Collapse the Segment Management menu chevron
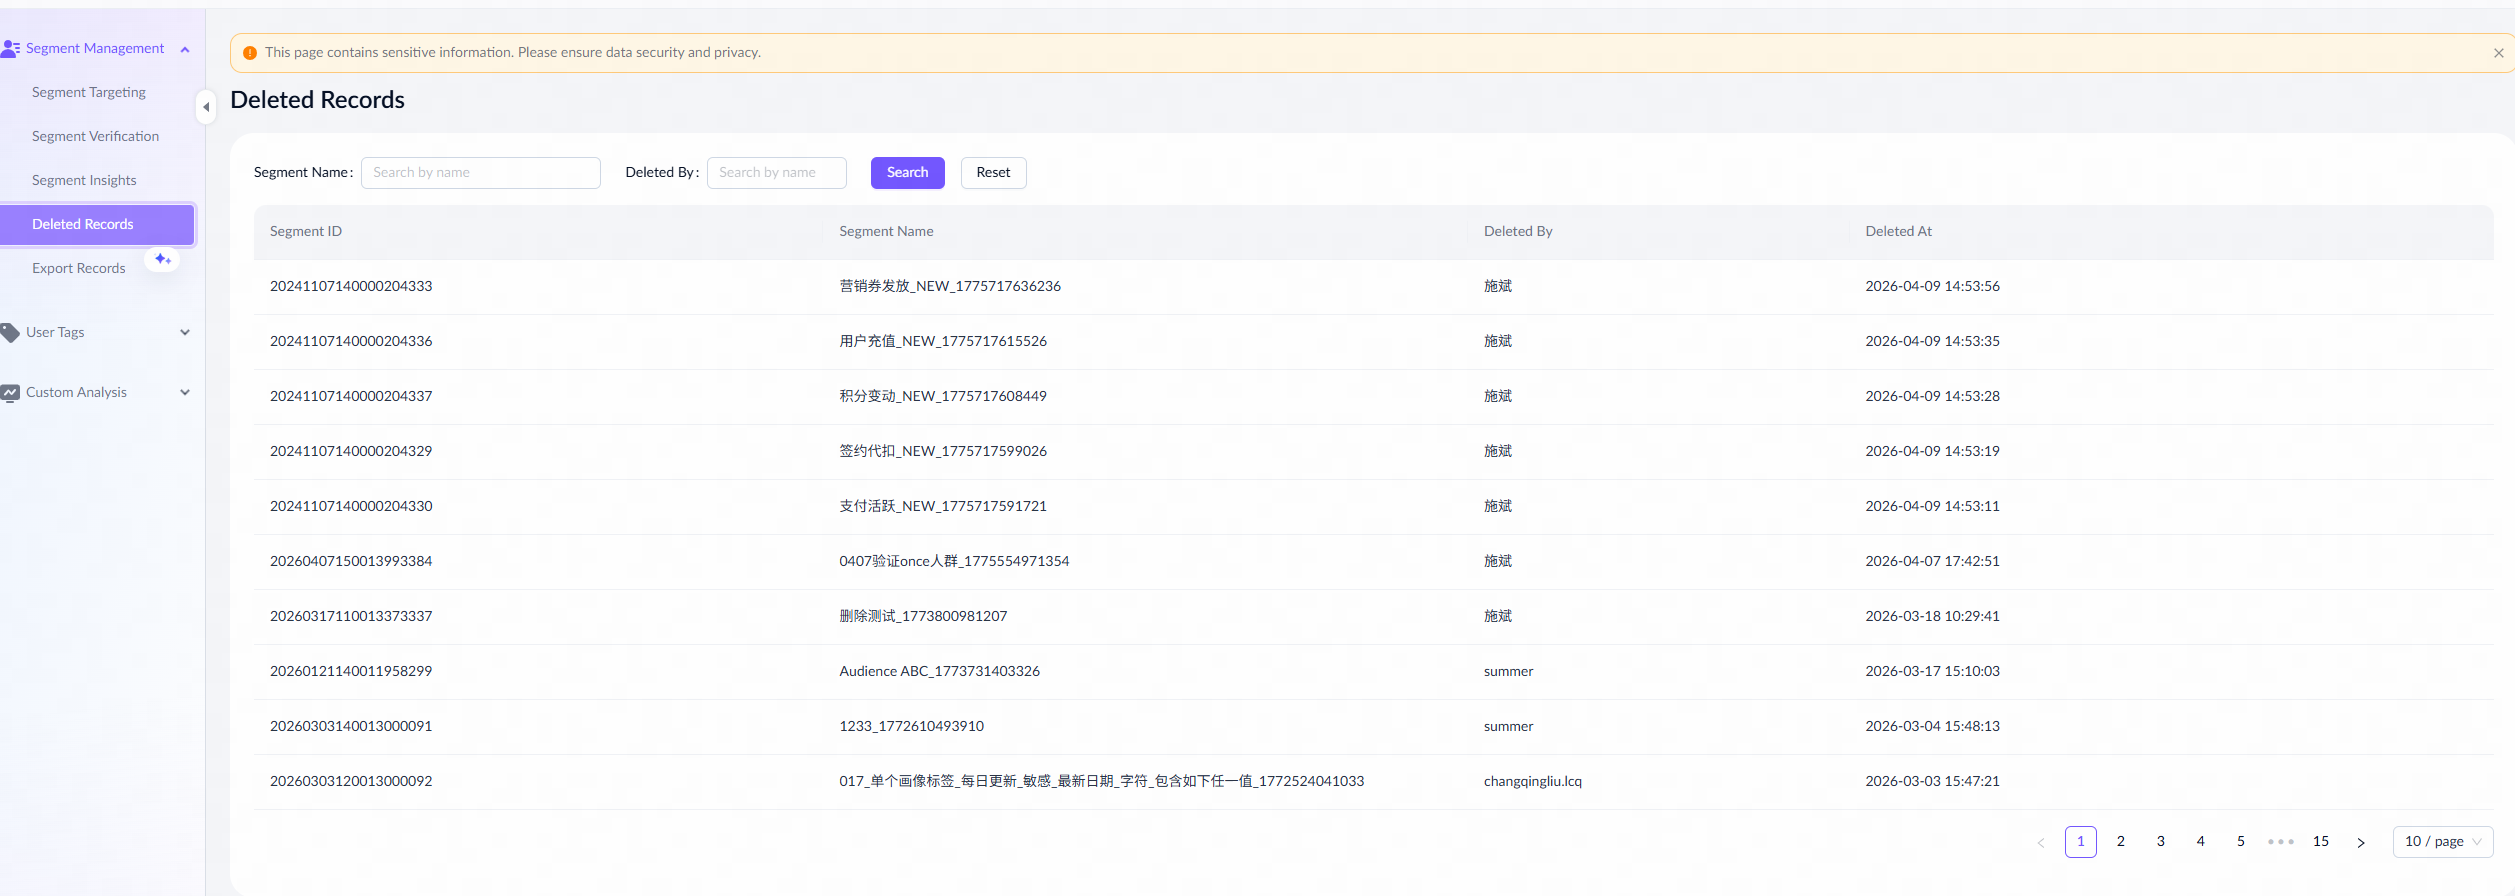The image size is (2515, 896). [x=185, y=49]
